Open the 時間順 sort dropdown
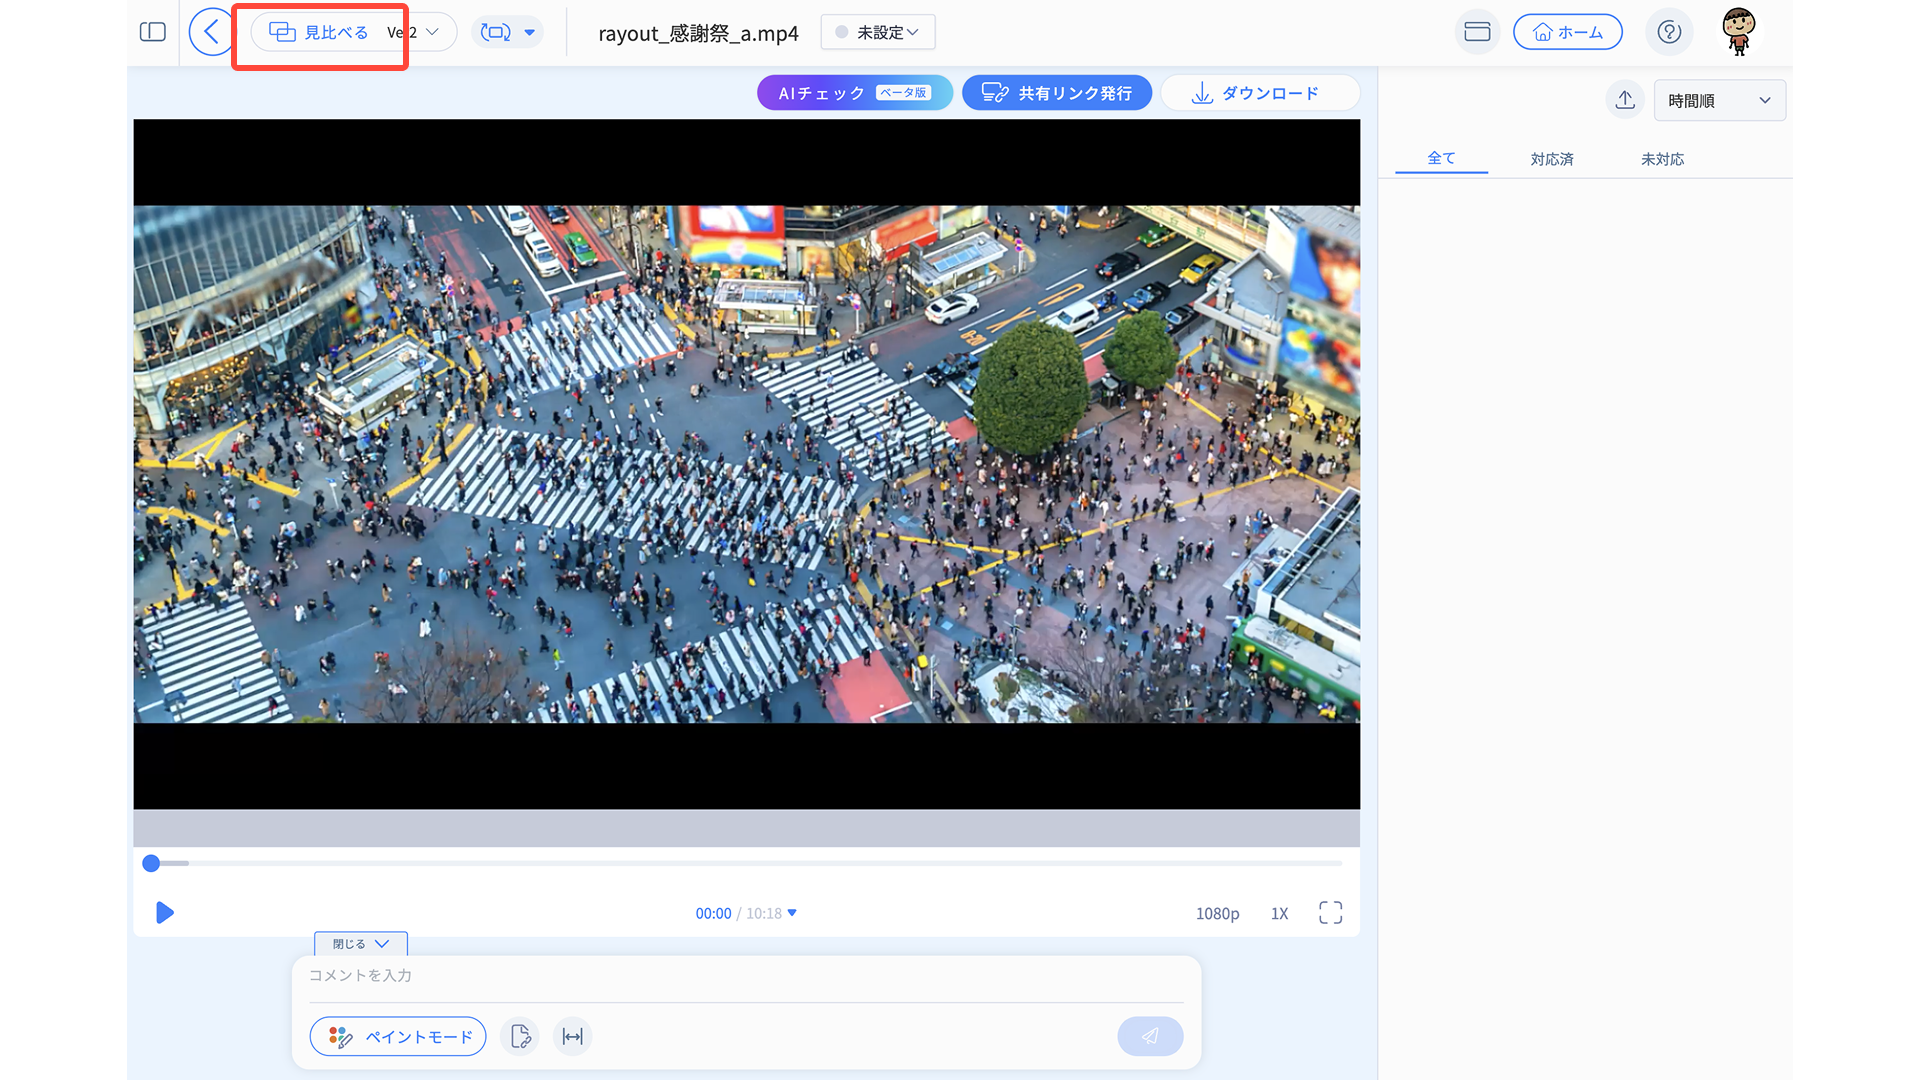The image size is (1920, 1080). click(1719, 100)
